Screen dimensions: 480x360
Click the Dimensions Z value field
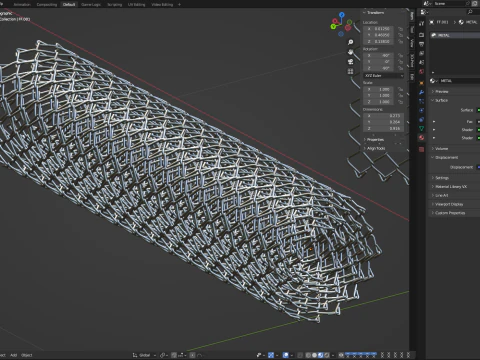384,128
